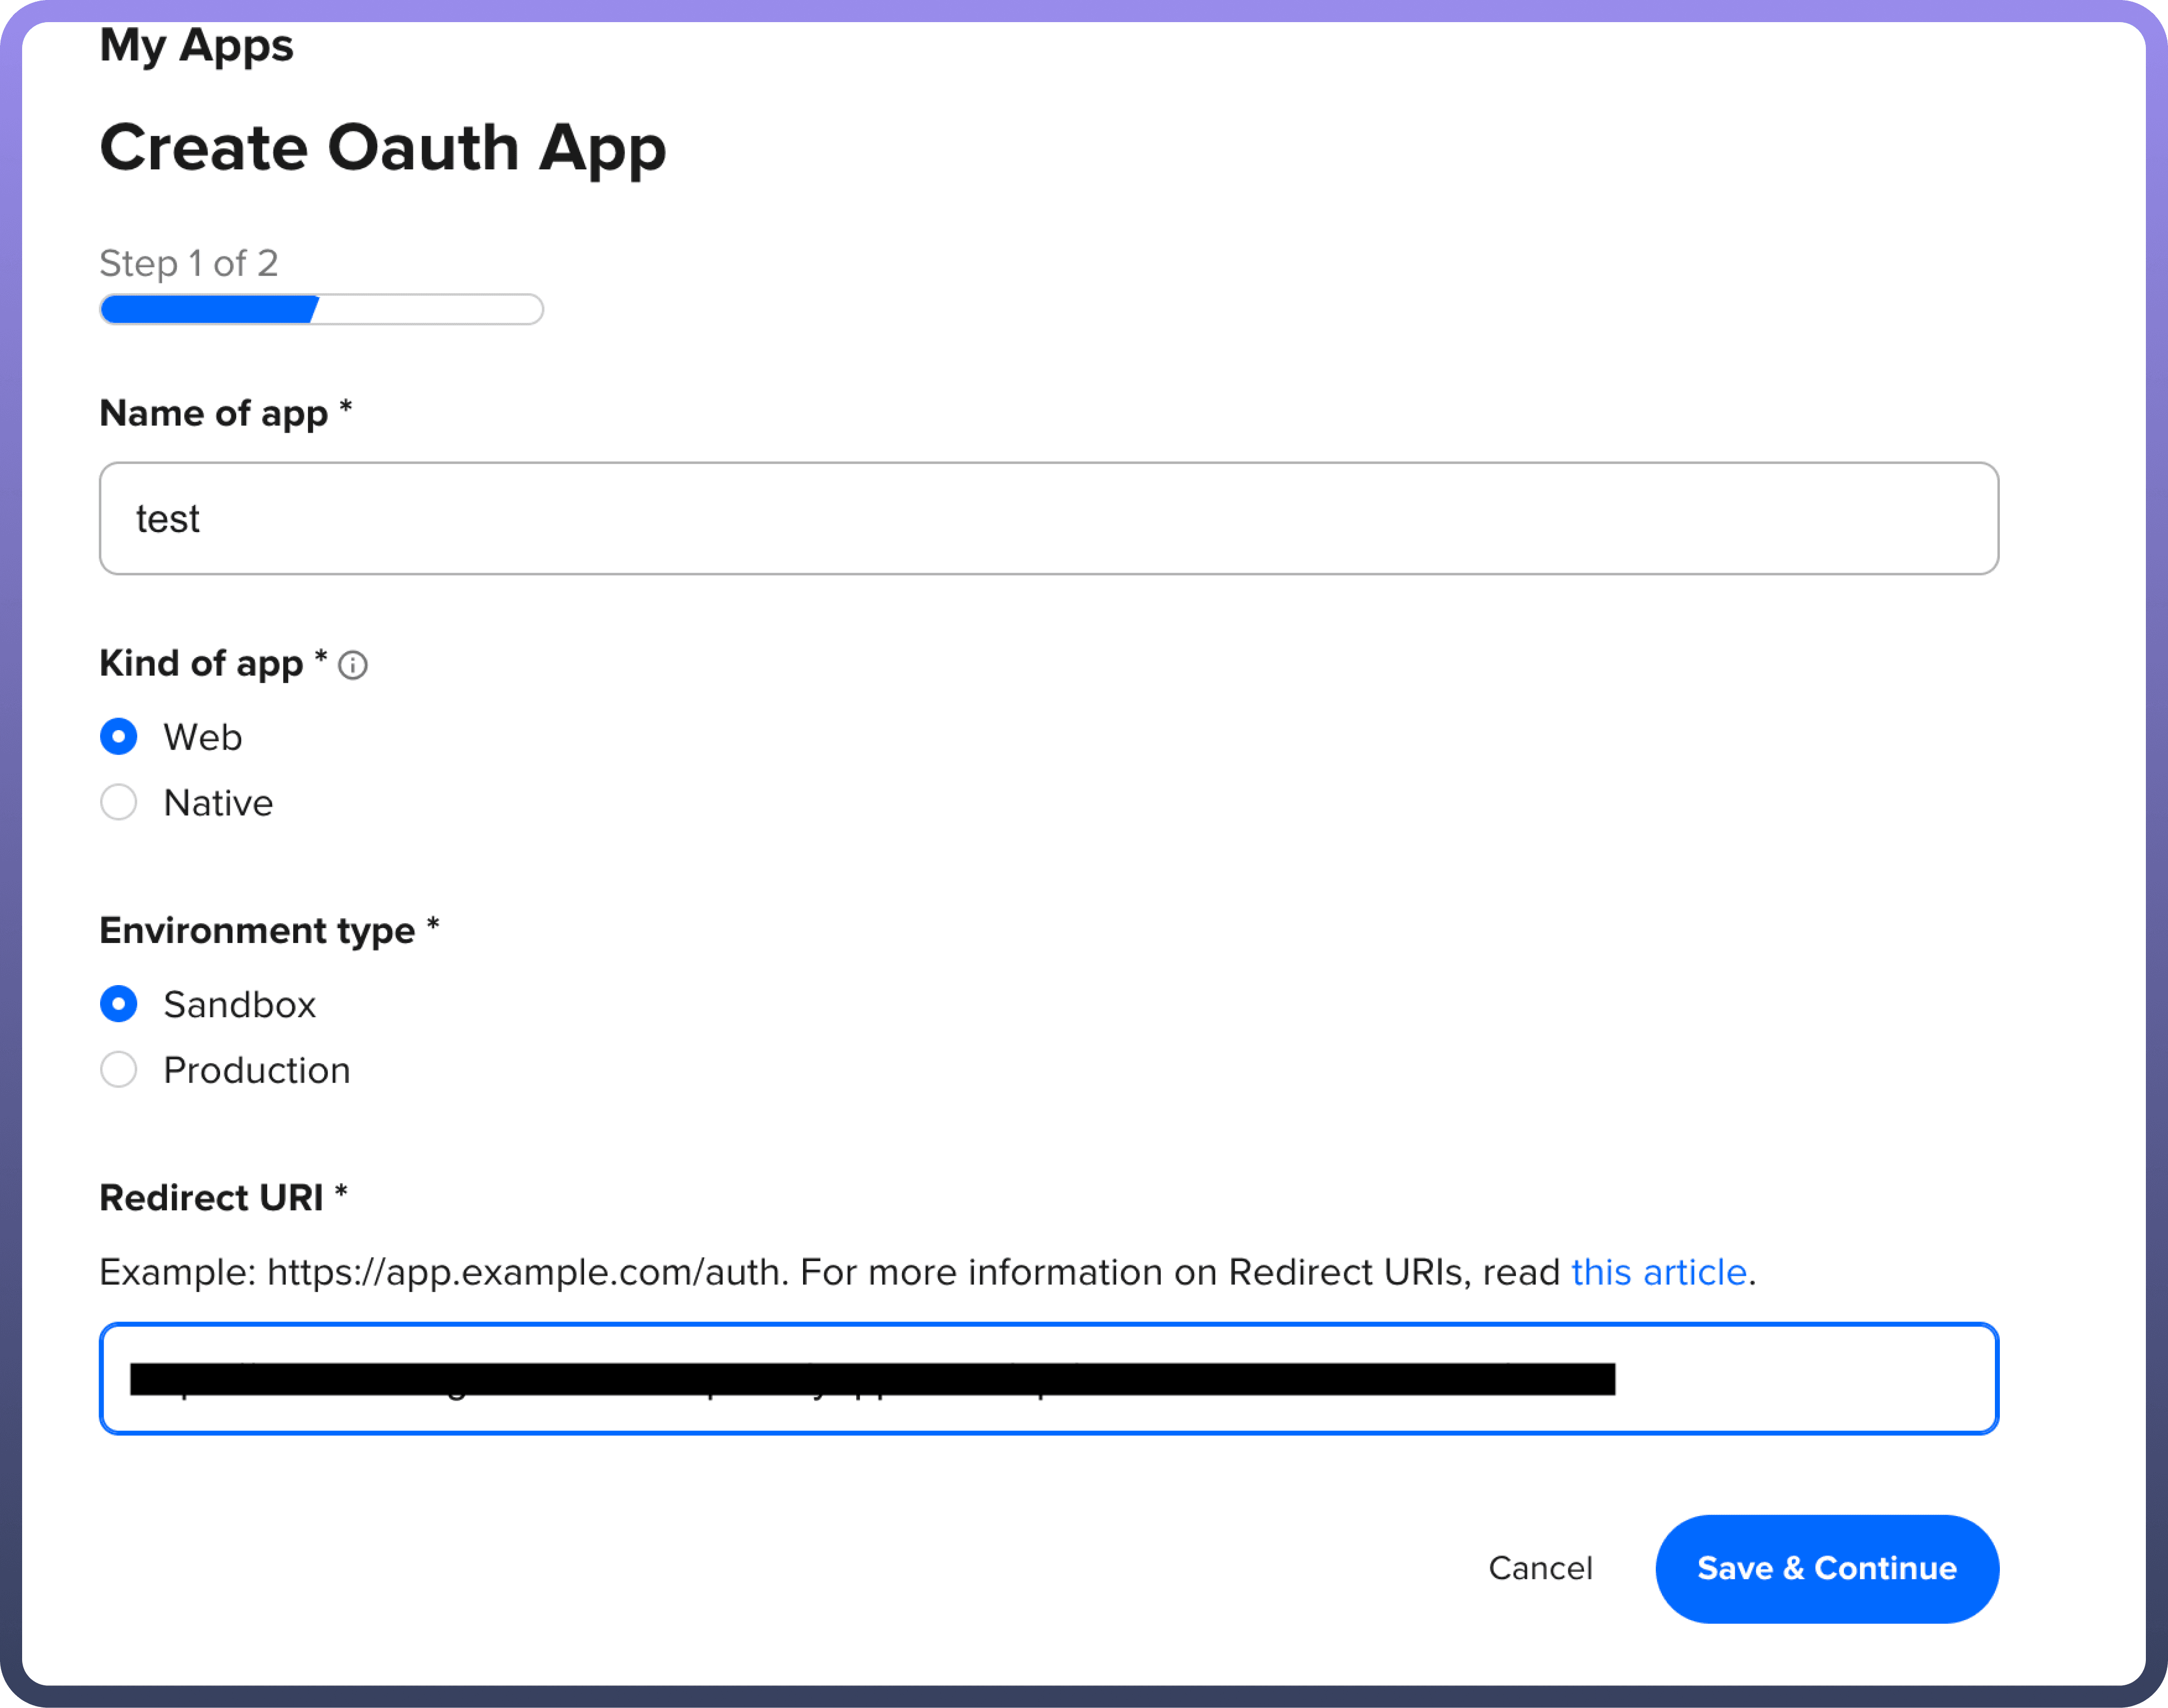
Task: Click the Native label text
Action: [218, 803]
